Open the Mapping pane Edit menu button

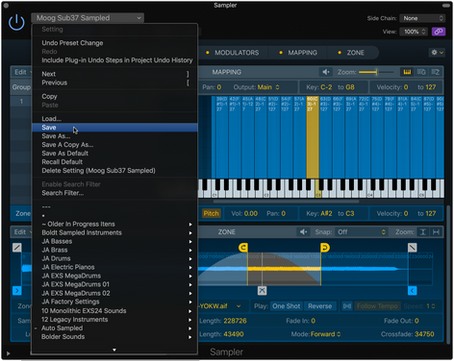[x=22, y=72]
